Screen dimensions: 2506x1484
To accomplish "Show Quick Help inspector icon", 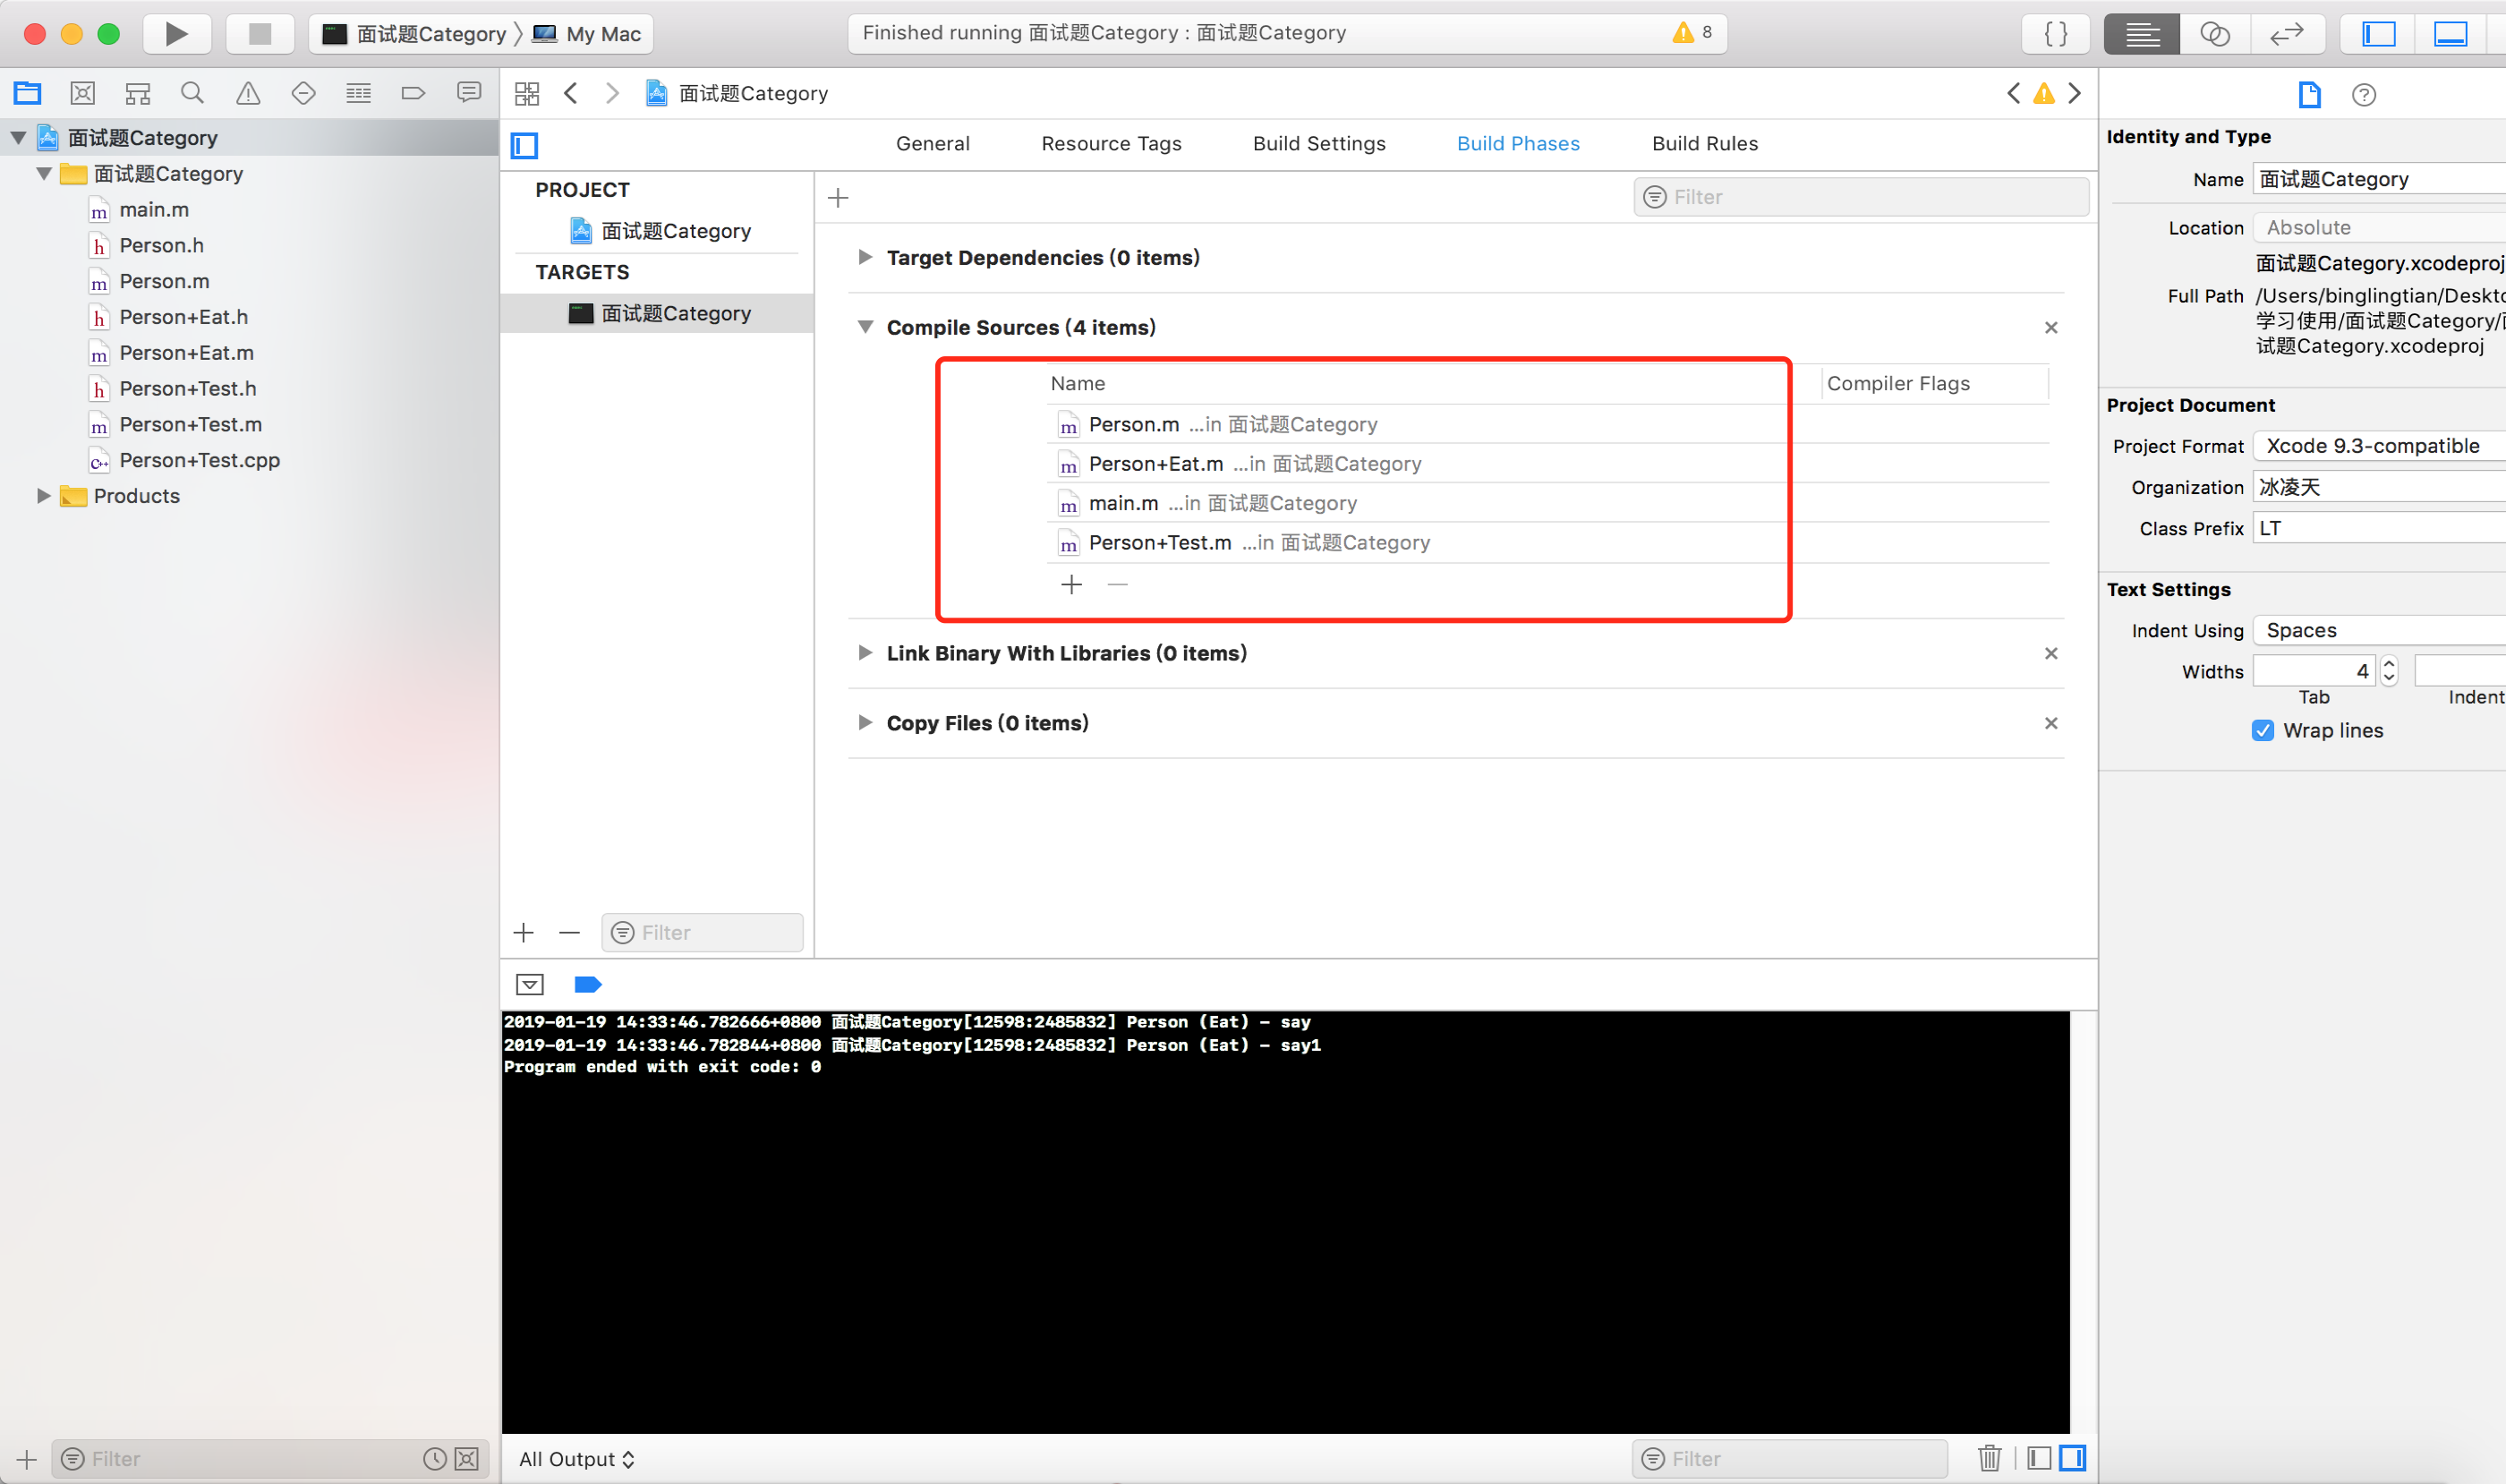I will coord(2363,95).
